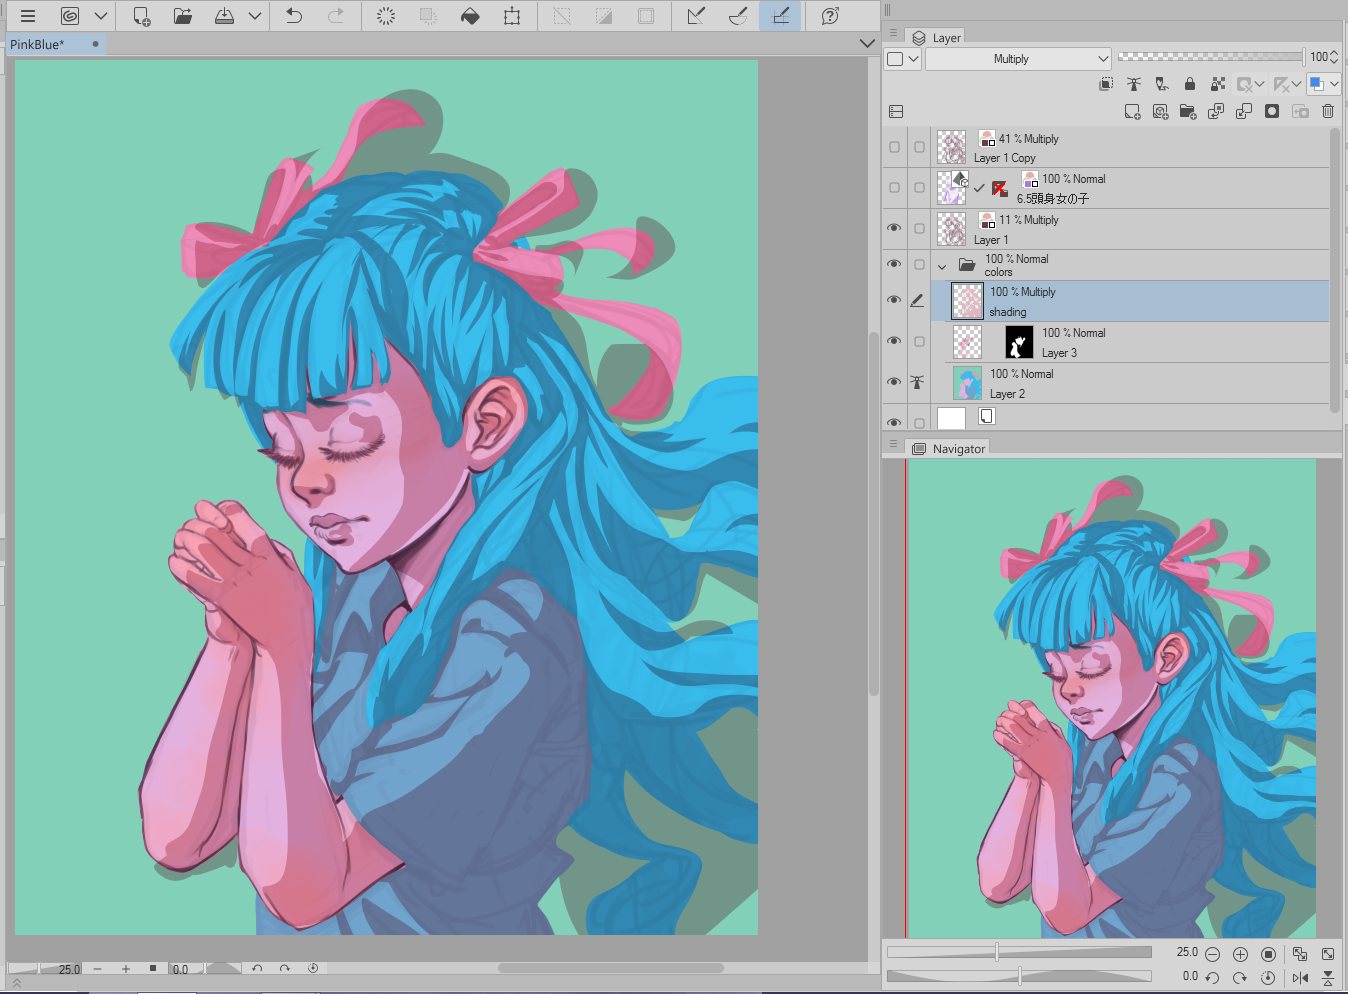
Task: Open Clip Studio launcher icon
Action: click(x=70, y=16)
